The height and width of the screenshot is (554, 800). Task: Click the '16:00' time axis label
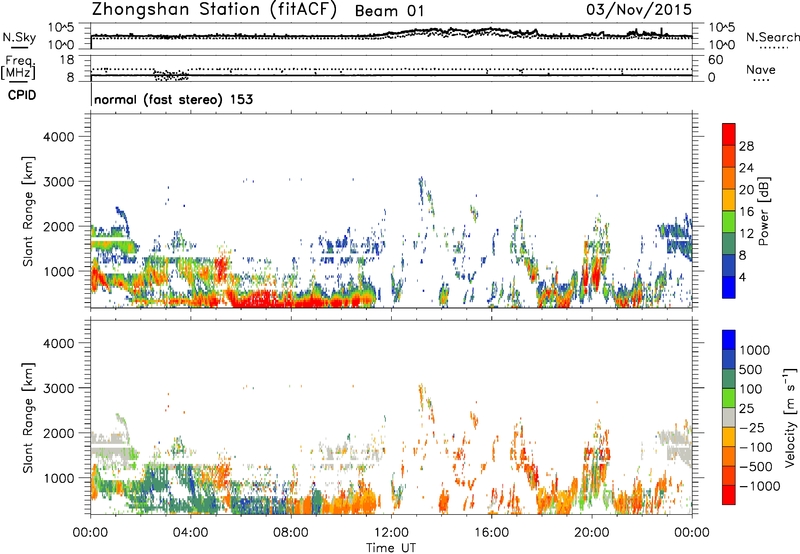click(x=491, y=533)
